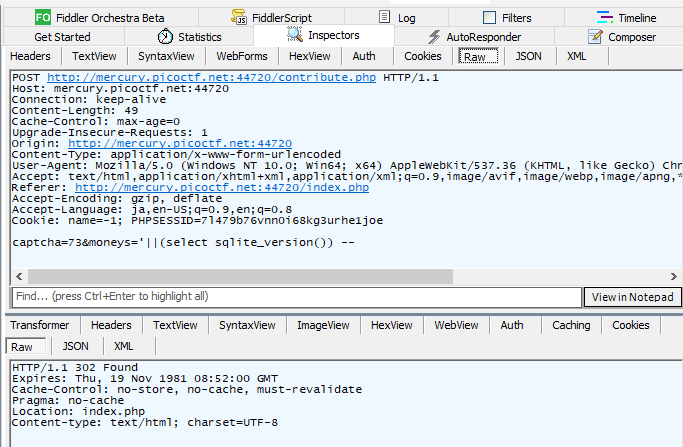Screen dimensions: 683x447
Task: Select request SyntaxView inspector tab
Action: [166, 56]
